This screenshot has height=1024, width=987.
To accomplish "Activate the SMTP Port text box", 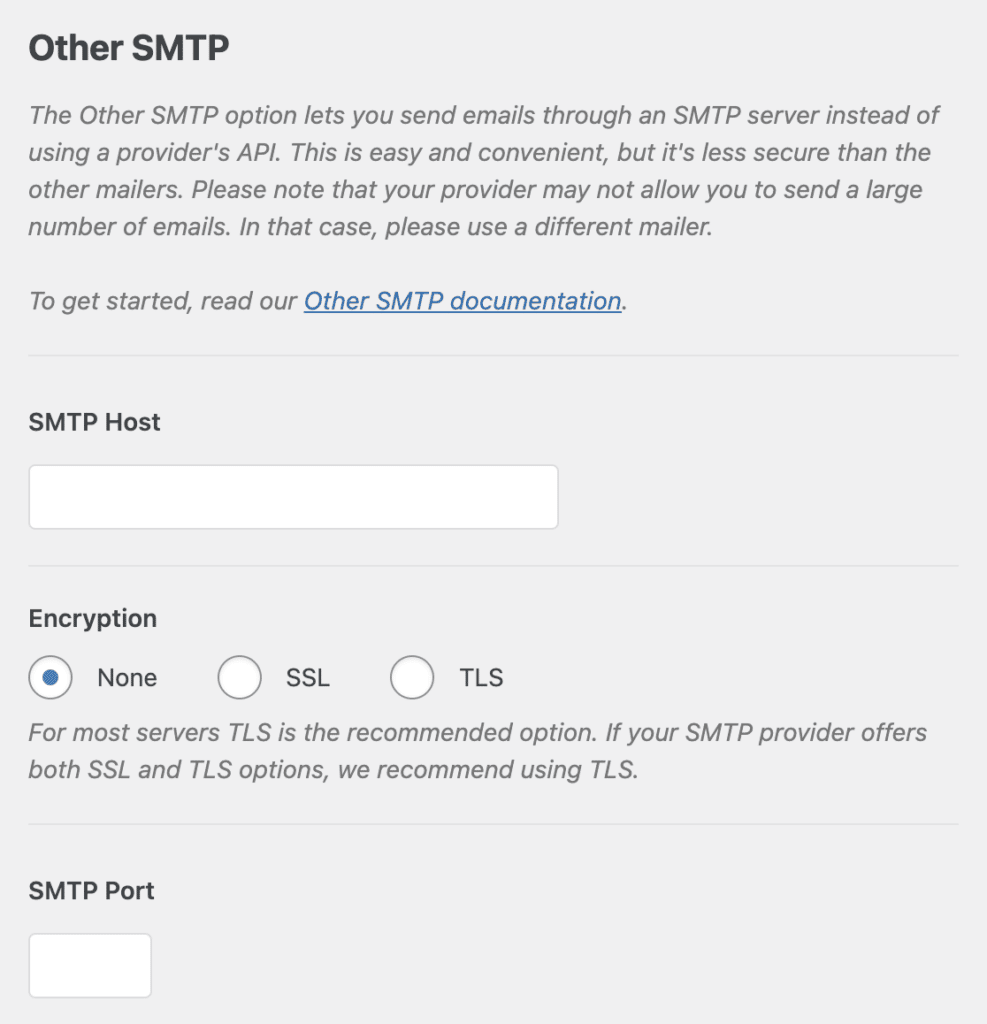I will 90,964.
